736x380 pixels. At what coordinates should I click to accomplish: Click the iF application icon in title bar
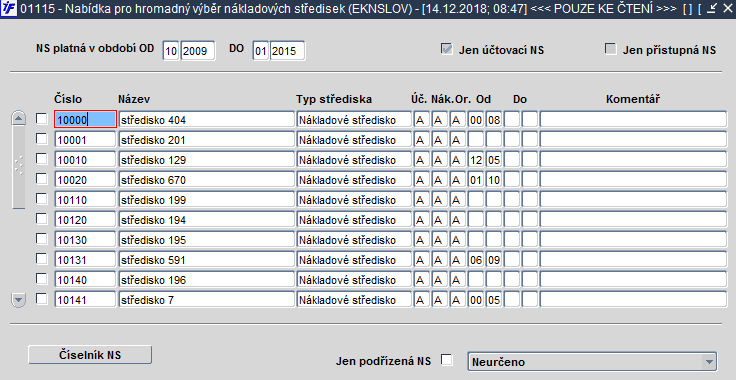click(9, 8)
